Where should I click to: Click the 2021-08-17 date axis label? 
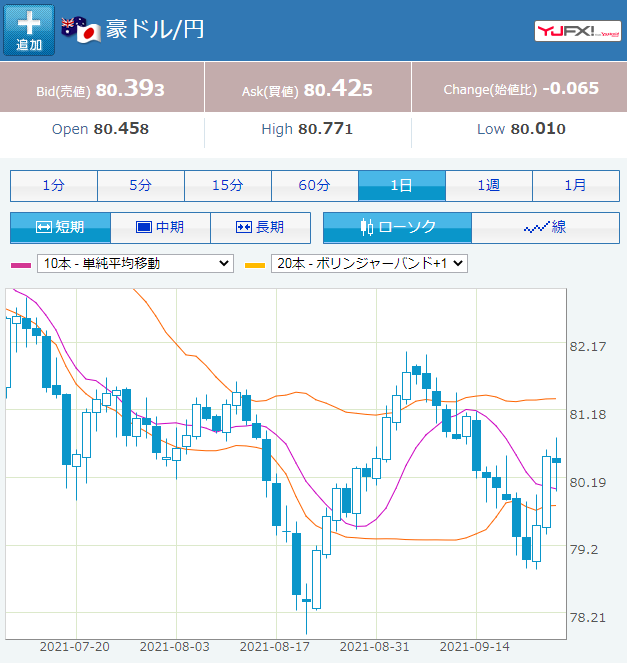coord(275,647)
